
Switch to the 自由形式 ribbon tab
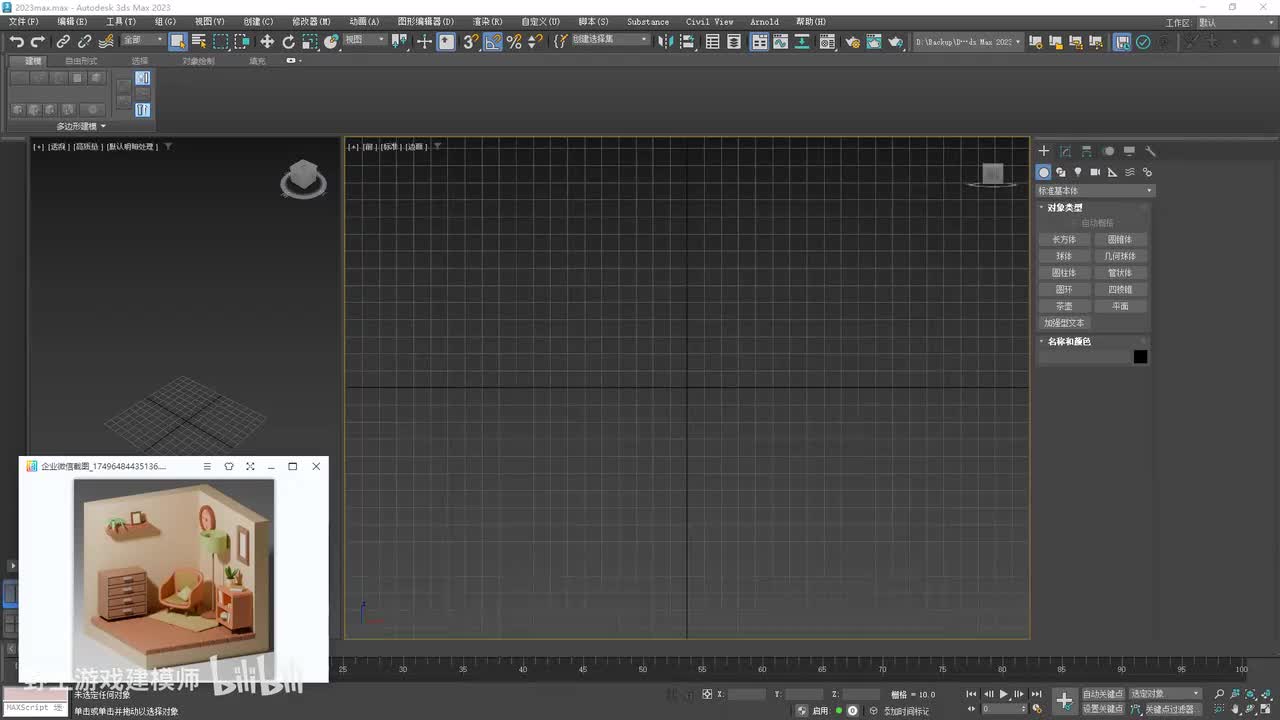[81, 61]
